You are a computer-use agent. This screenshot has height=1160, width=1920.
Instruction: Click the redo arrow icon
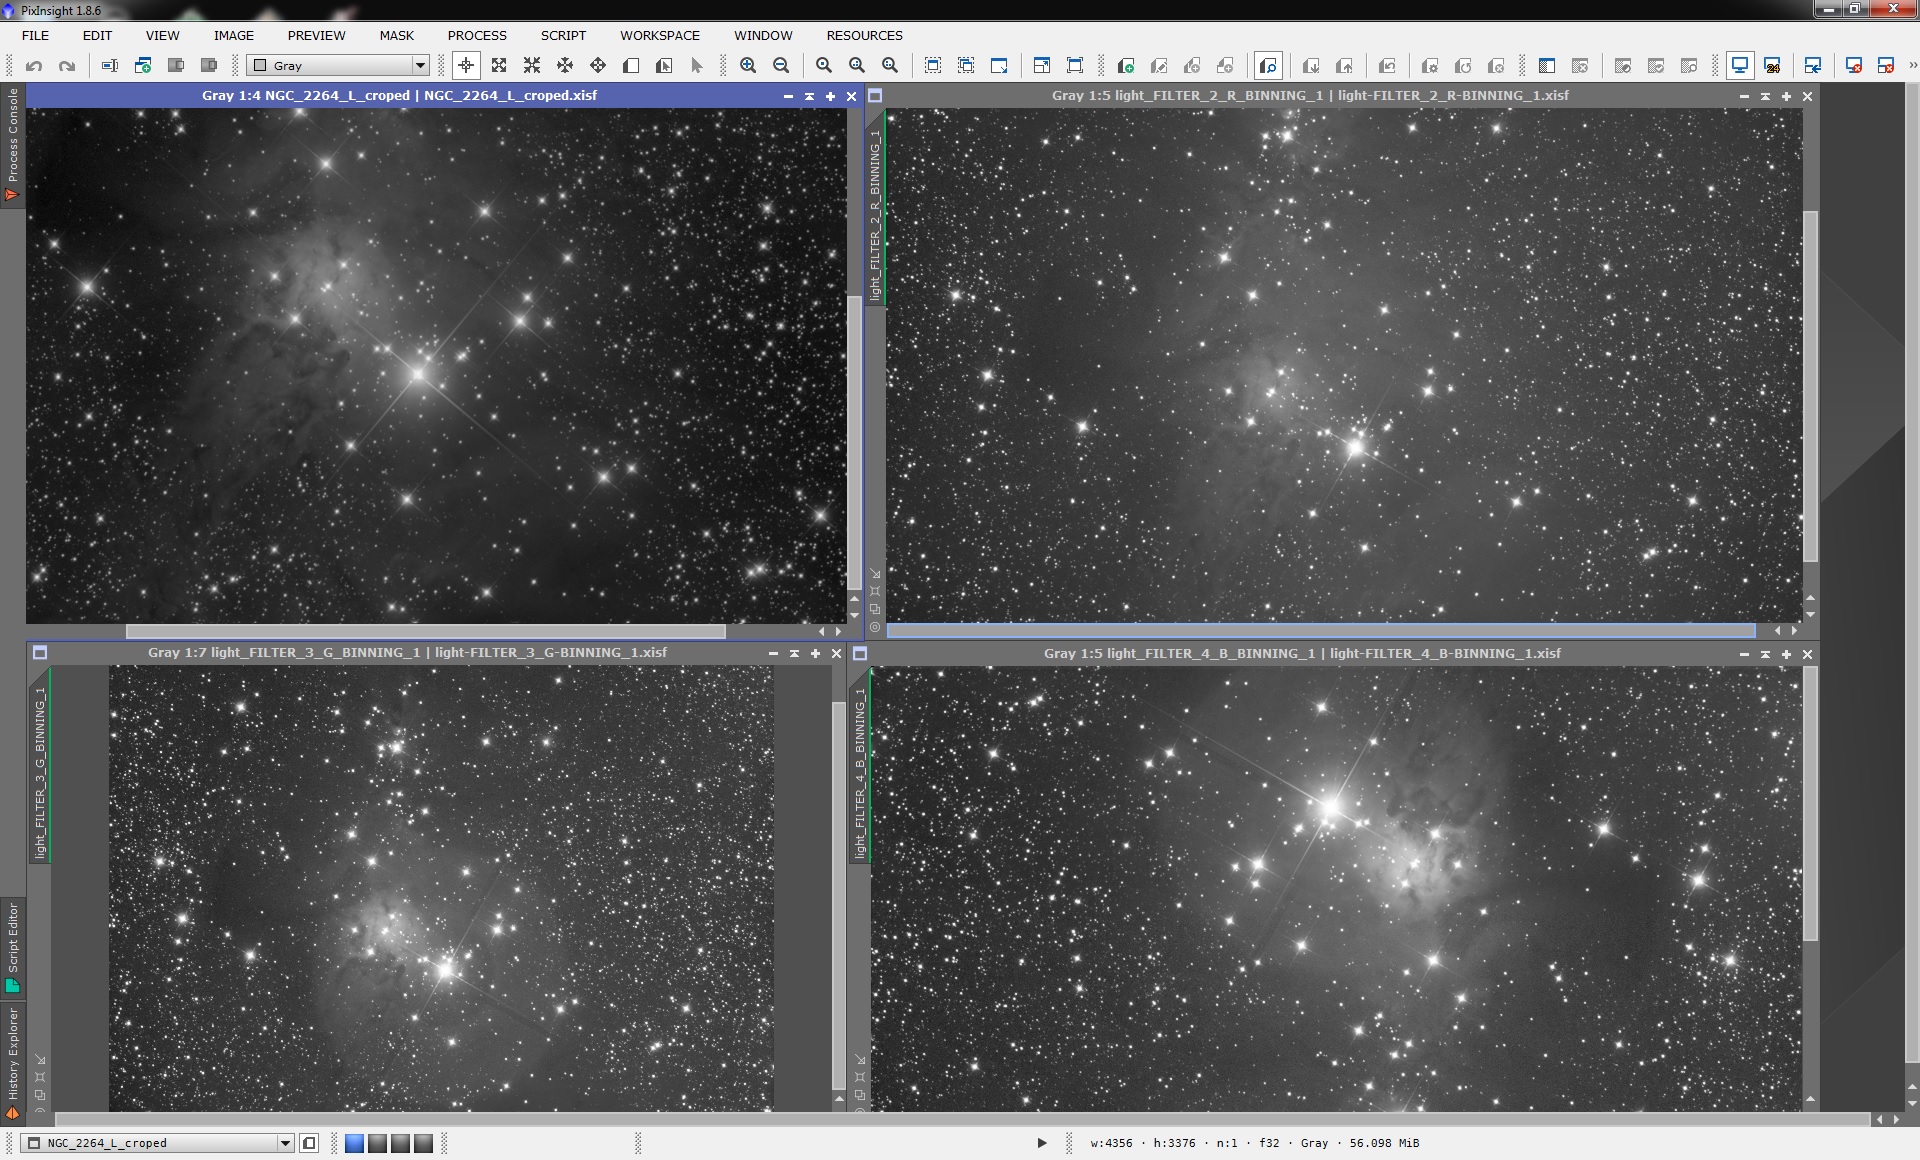pos(67,66)
